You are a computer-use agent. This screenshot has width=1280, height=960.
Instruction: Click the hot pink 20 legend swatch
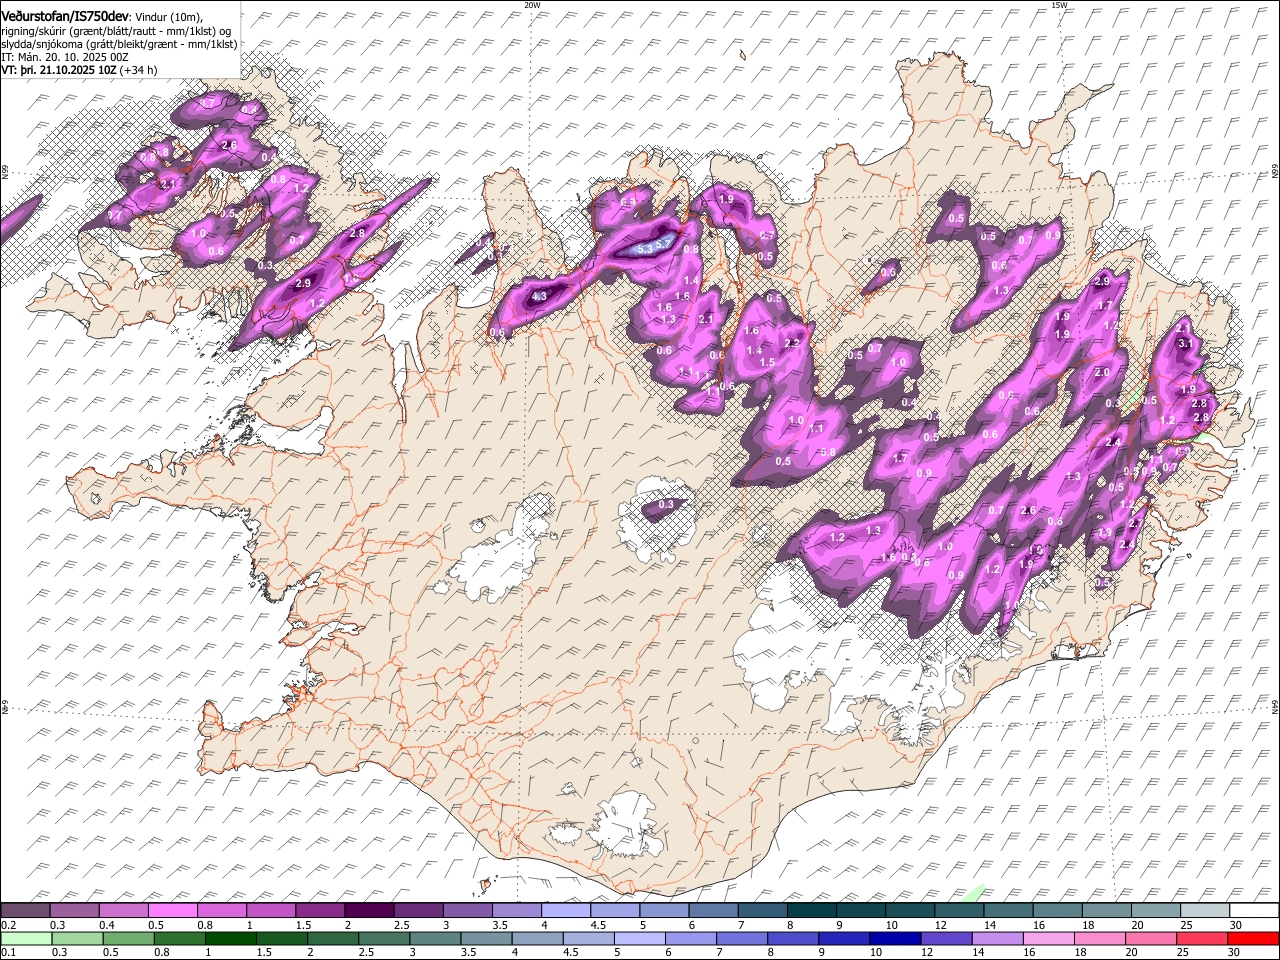pos(1149,938)
